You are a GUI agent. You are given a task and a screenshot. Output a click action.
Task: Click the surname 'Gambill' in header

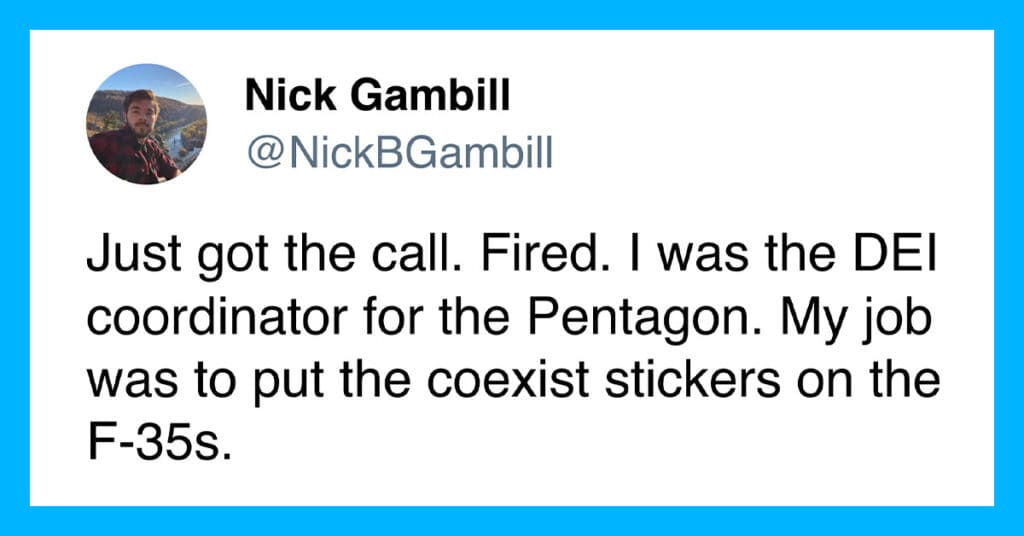[x=430, y=95]
